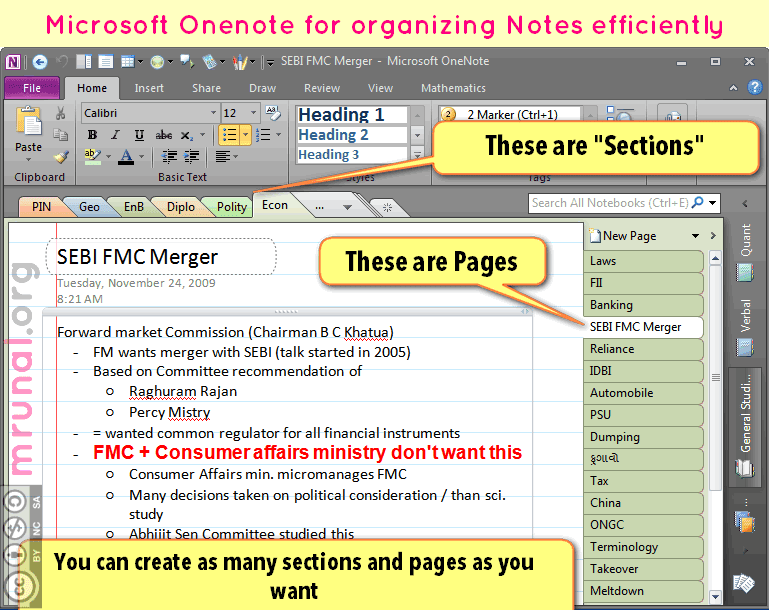Select the 2 Marker tag
The height and width of the screenshot is (610, 769).
coord(510,115)
